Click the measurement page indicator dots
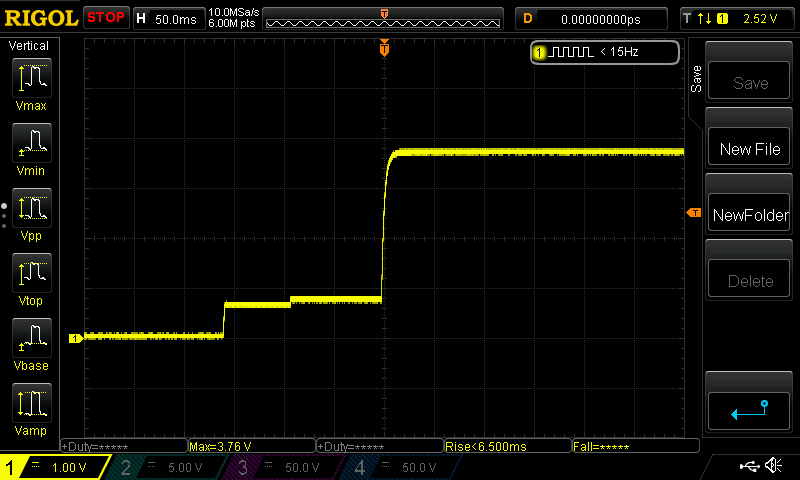This screenshot has height=480, width=800. (4, 216)
